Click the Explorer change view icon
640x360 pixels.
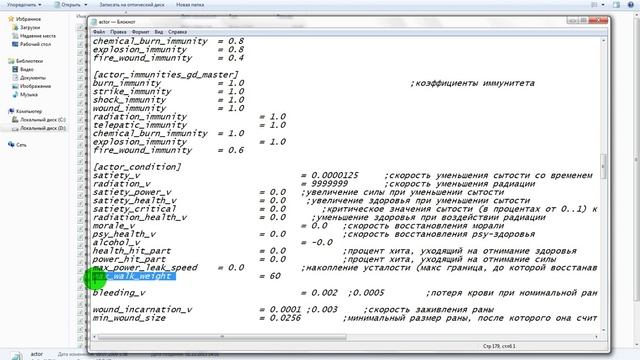594,5
